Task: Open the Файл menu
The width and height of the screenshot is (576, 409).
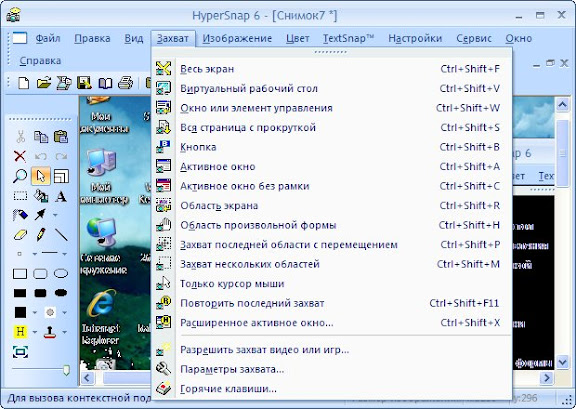Action: [x=48, y=38]
